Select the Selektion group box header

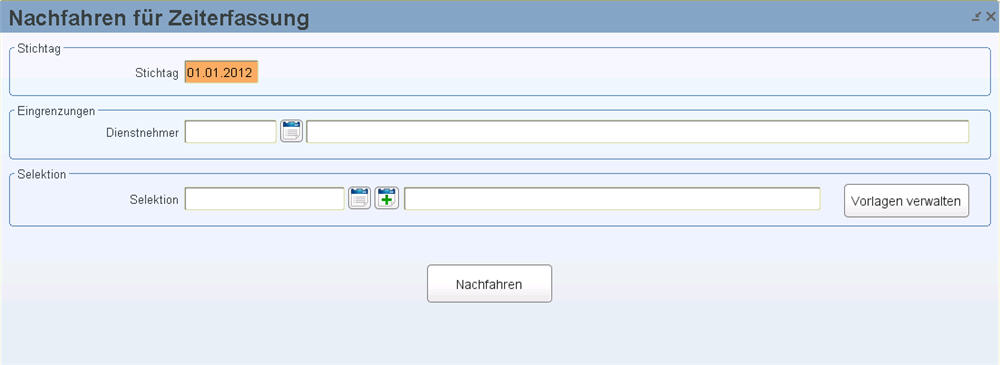41,174
